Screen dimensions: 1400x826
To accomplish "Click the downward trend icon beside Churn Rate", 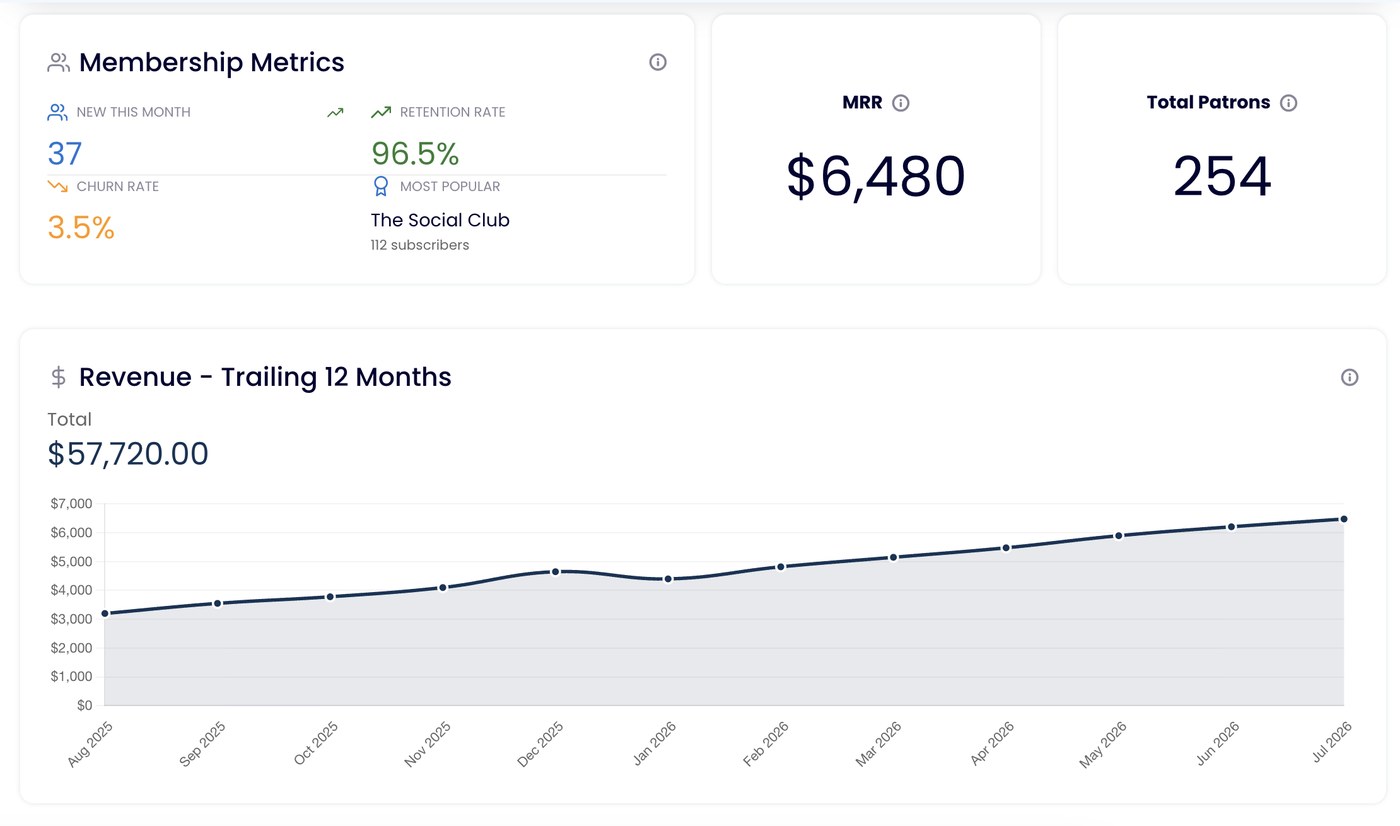I will (57, 186).
